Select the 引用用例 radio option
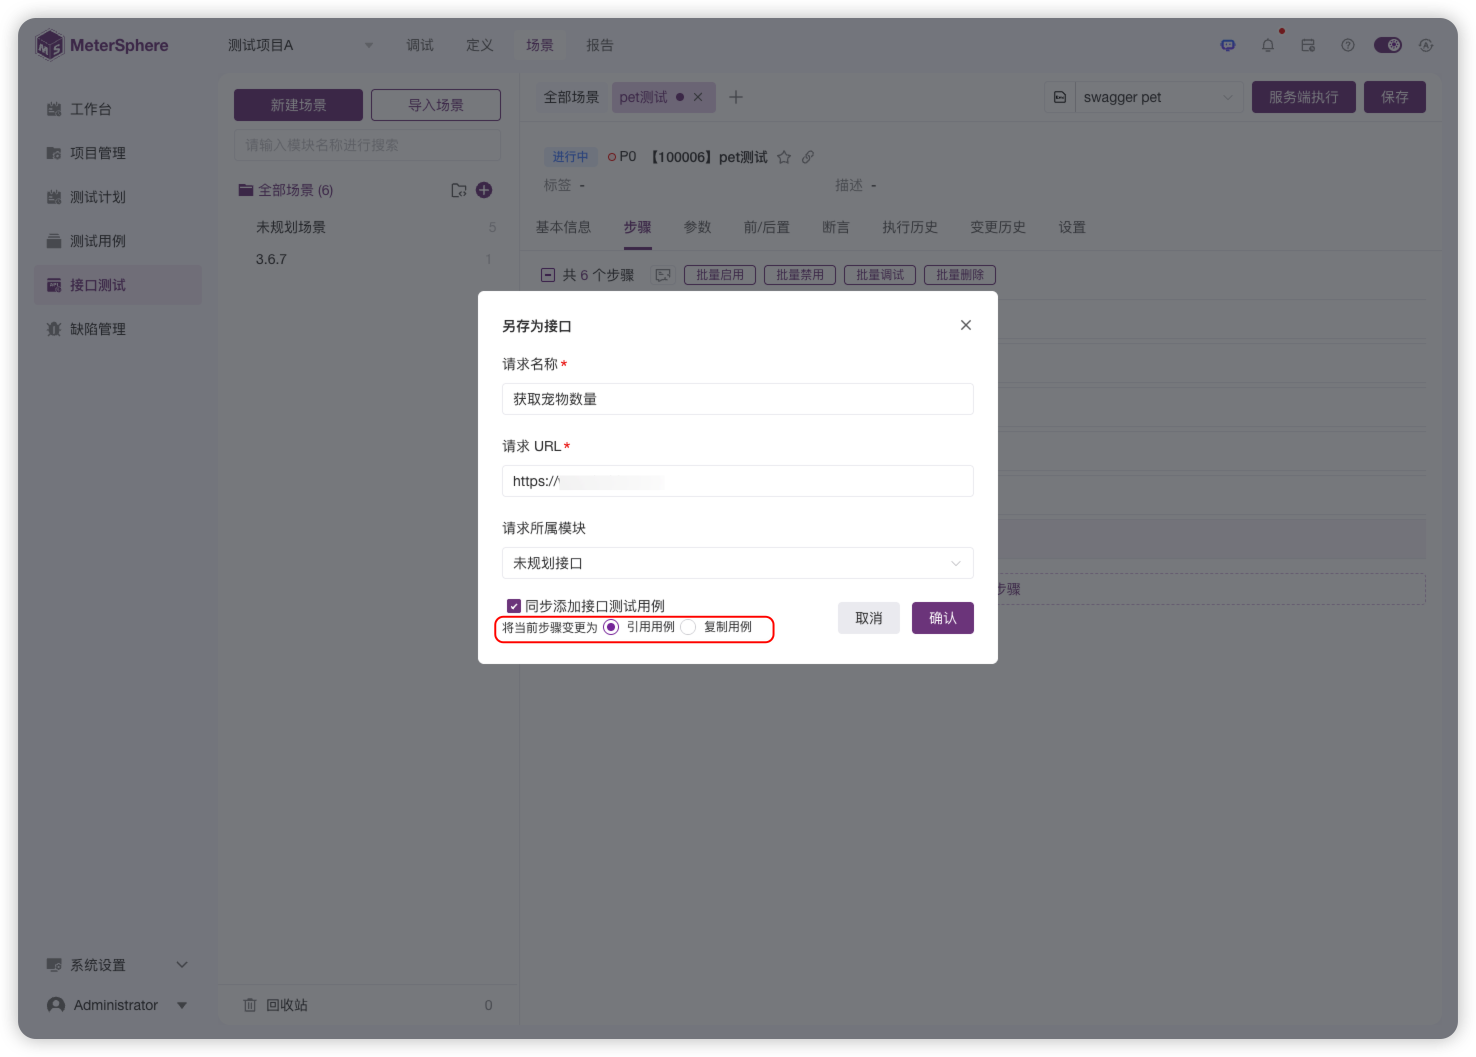This screenshot has height=1057, width=1476. point(611,627)
